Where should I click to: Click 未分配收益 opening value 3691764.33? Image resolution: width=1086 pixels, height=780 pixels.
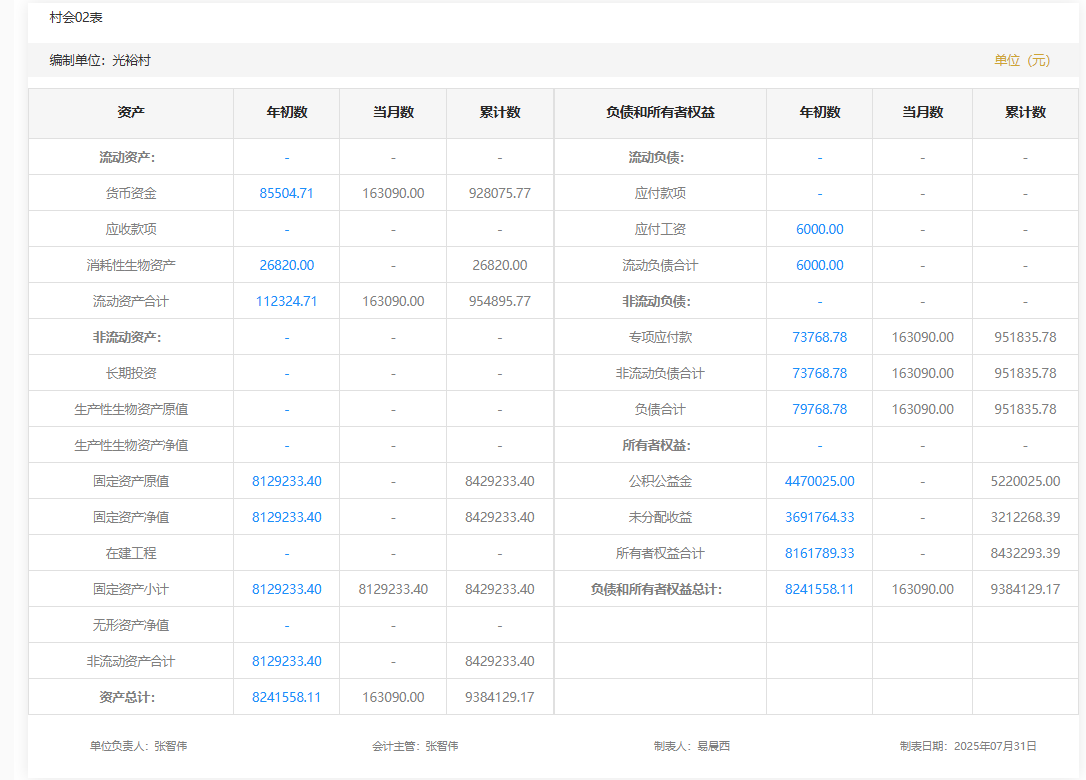click(819, 517)
